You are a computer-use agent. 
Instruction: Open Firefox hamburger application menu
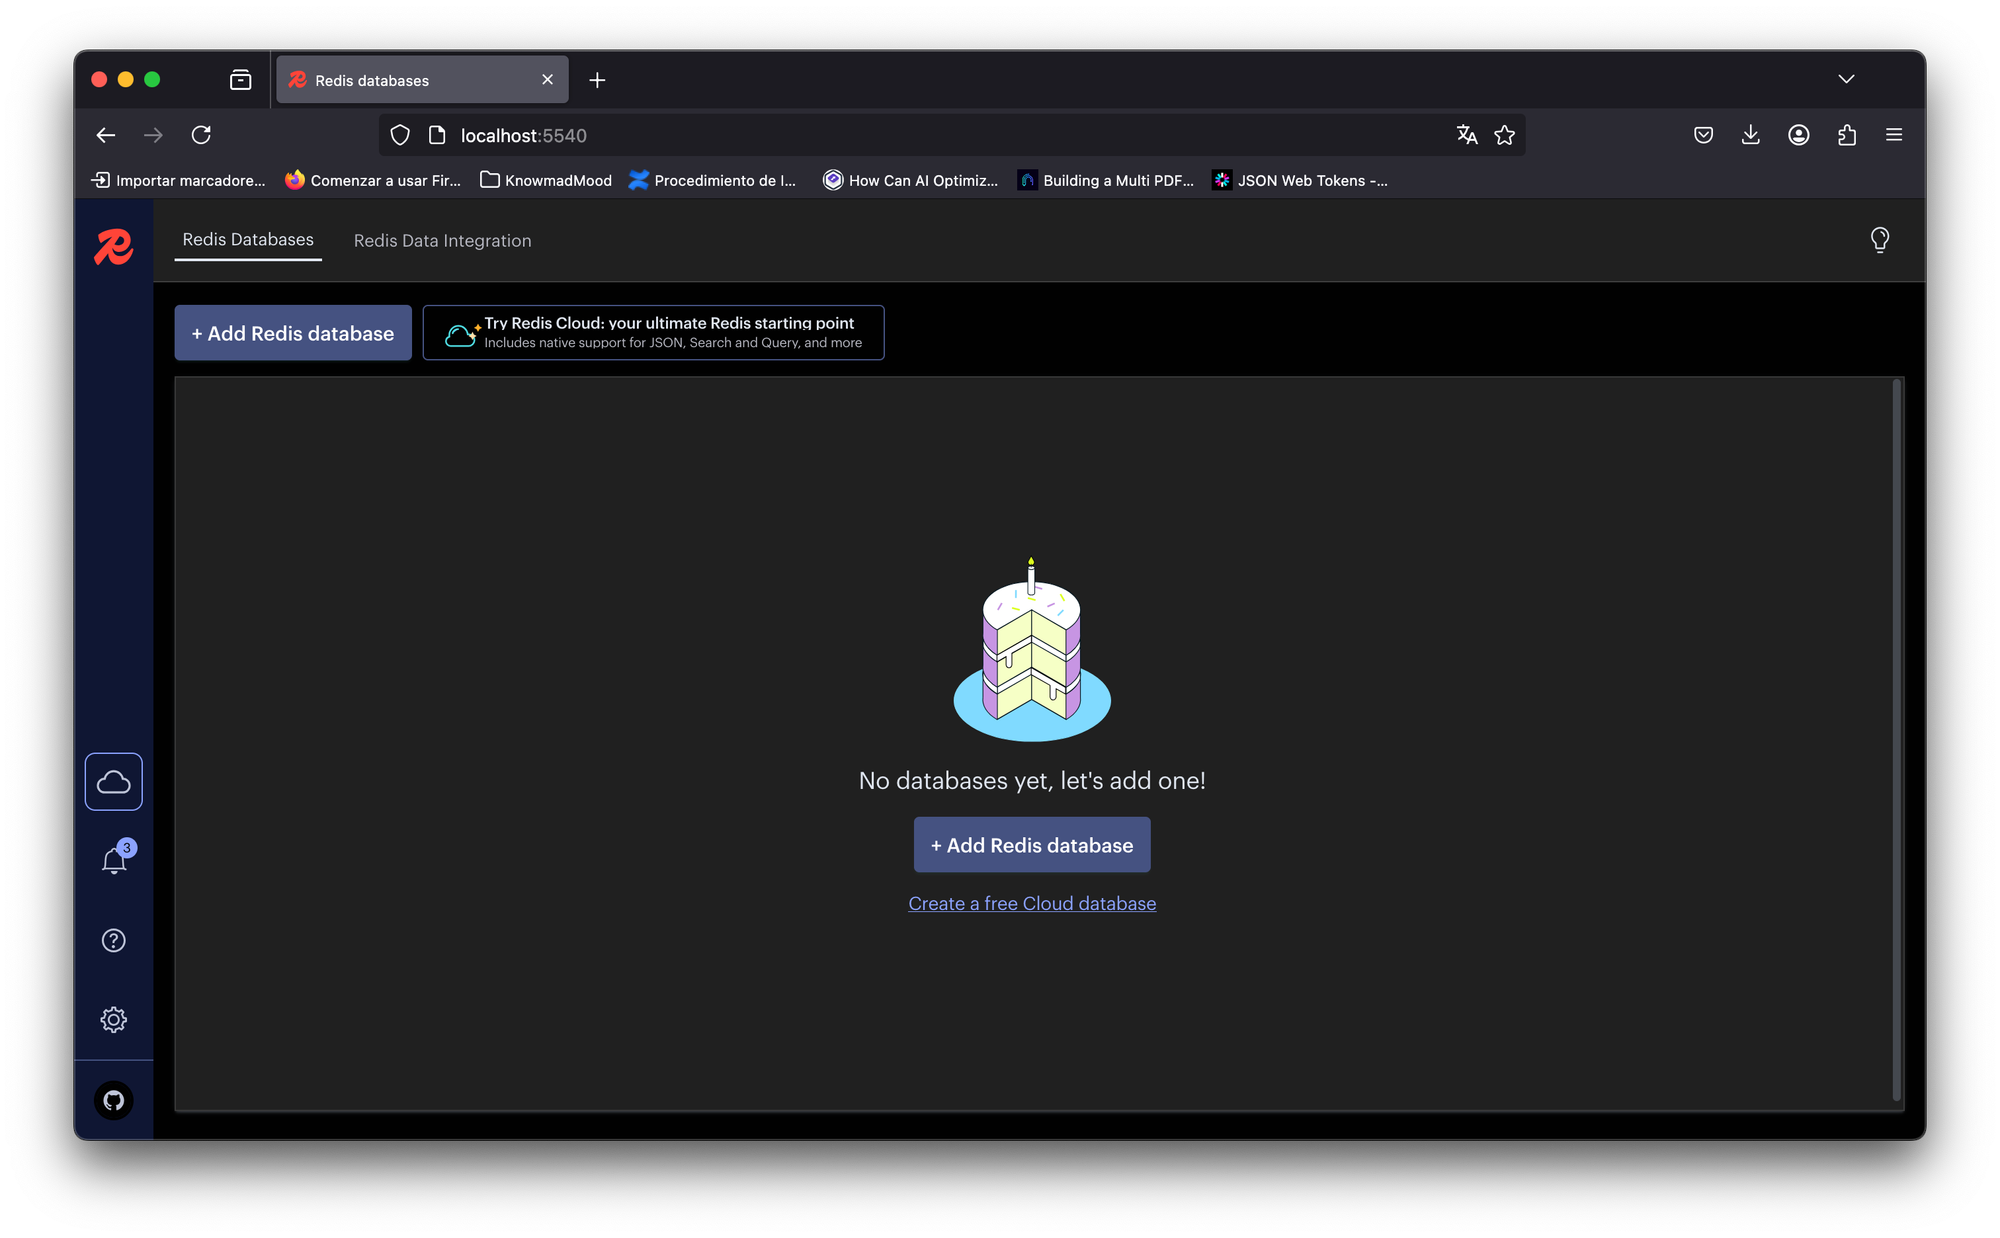[x=1893, y=135]
